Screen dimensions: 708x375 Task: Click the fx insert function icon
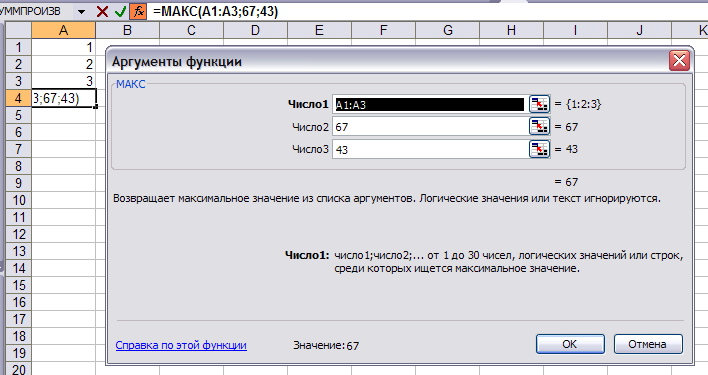coord(139,11)
